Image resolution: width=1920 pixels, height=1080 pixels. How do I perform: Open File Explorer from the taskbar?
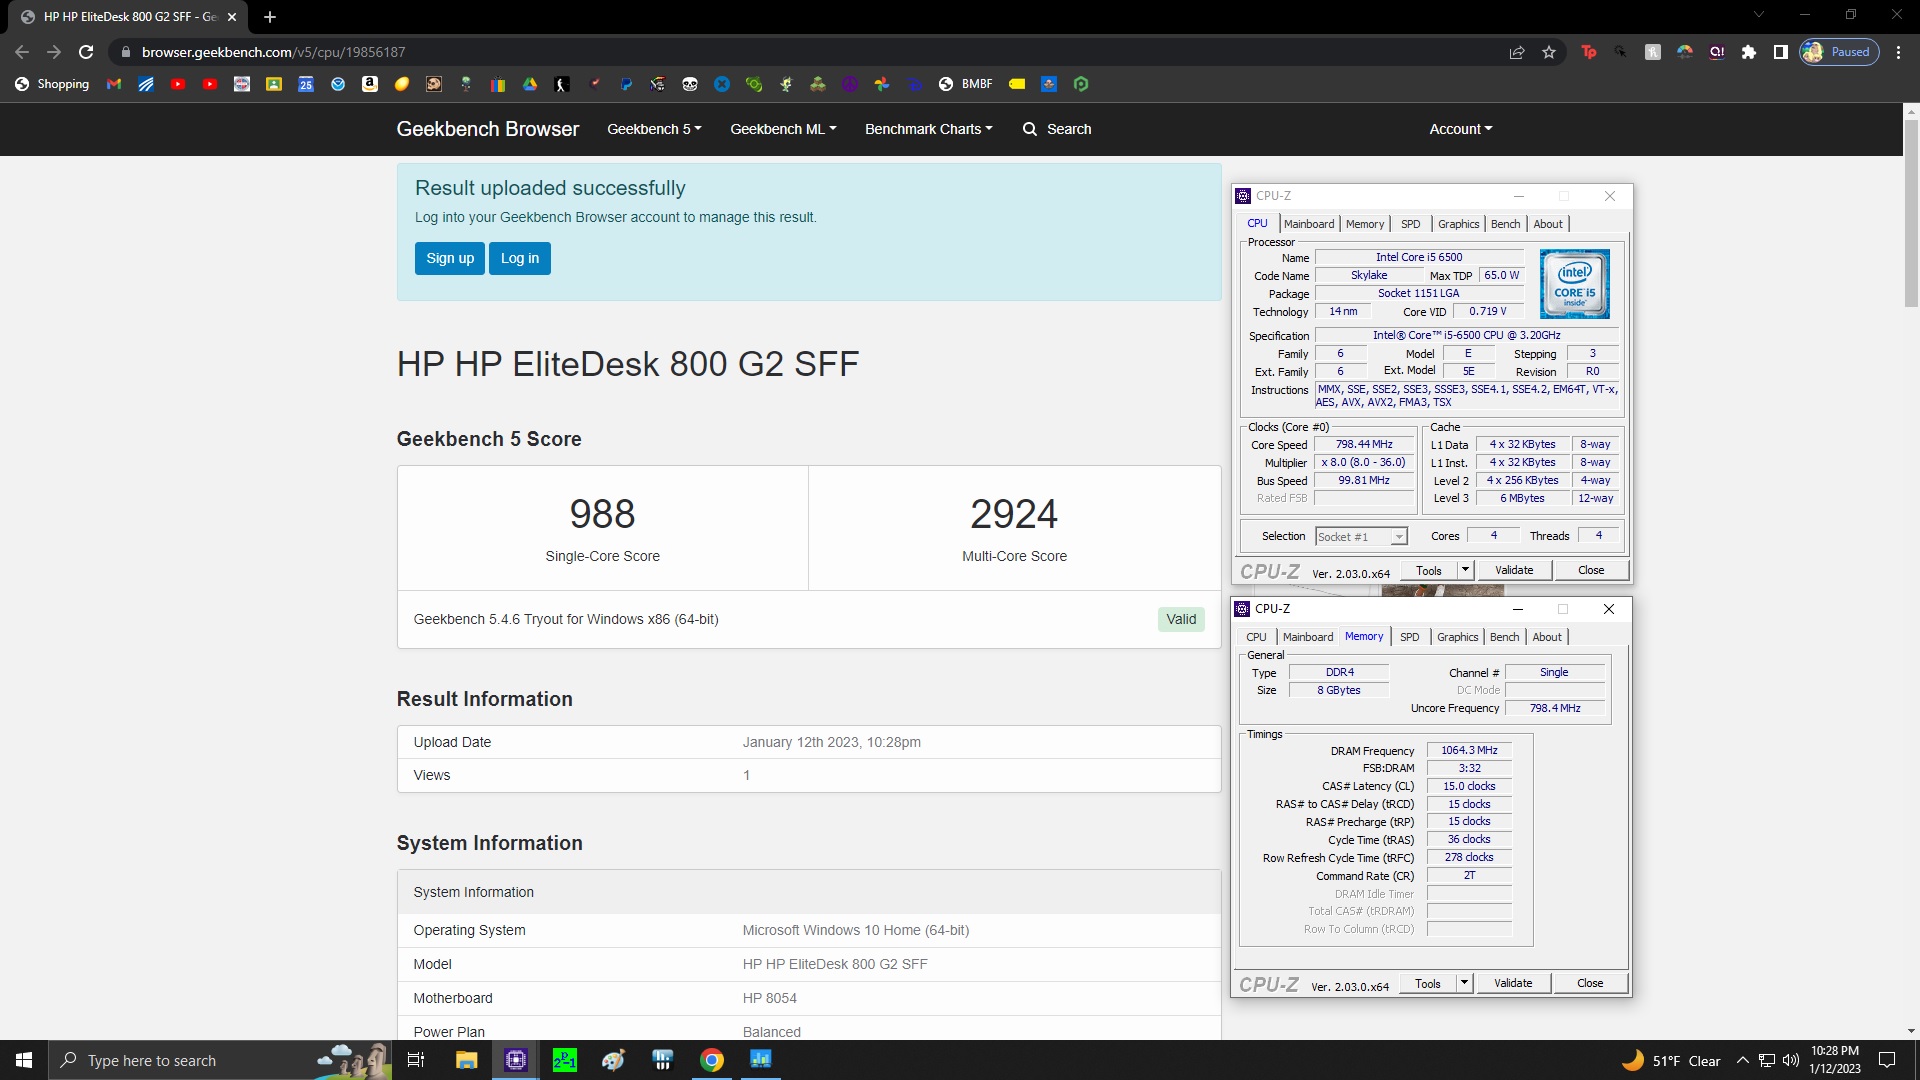[467, 1060]
